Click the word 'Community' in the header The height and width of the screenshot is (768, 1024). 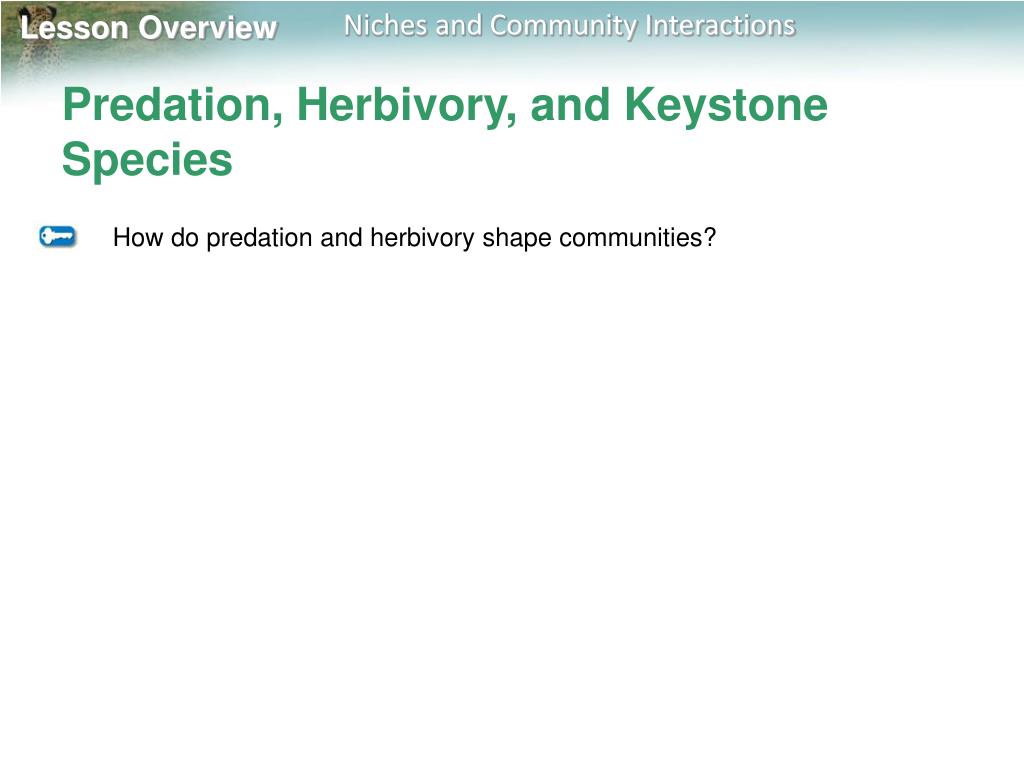tap(563, 27)
